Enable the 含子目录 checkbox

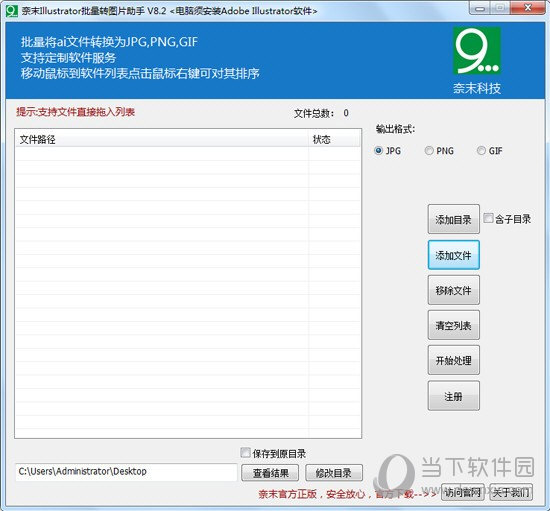pyautogui.click(x=488, y=218)
